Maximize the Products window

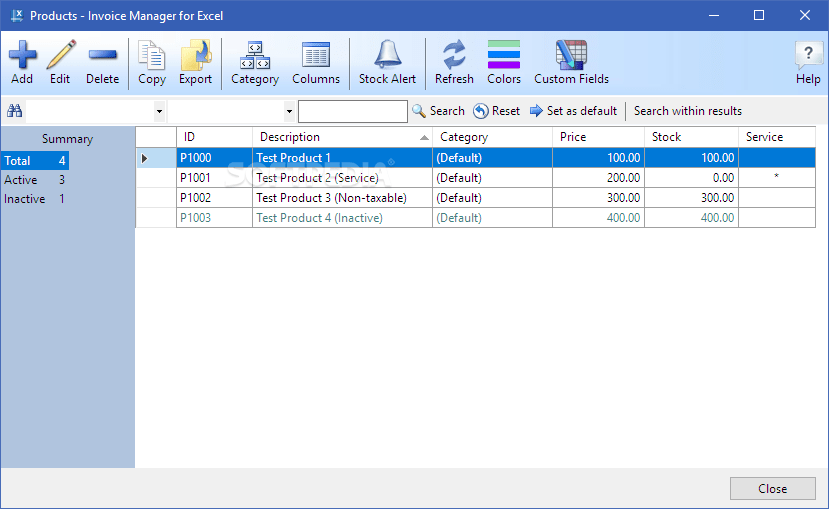[759, 15]
